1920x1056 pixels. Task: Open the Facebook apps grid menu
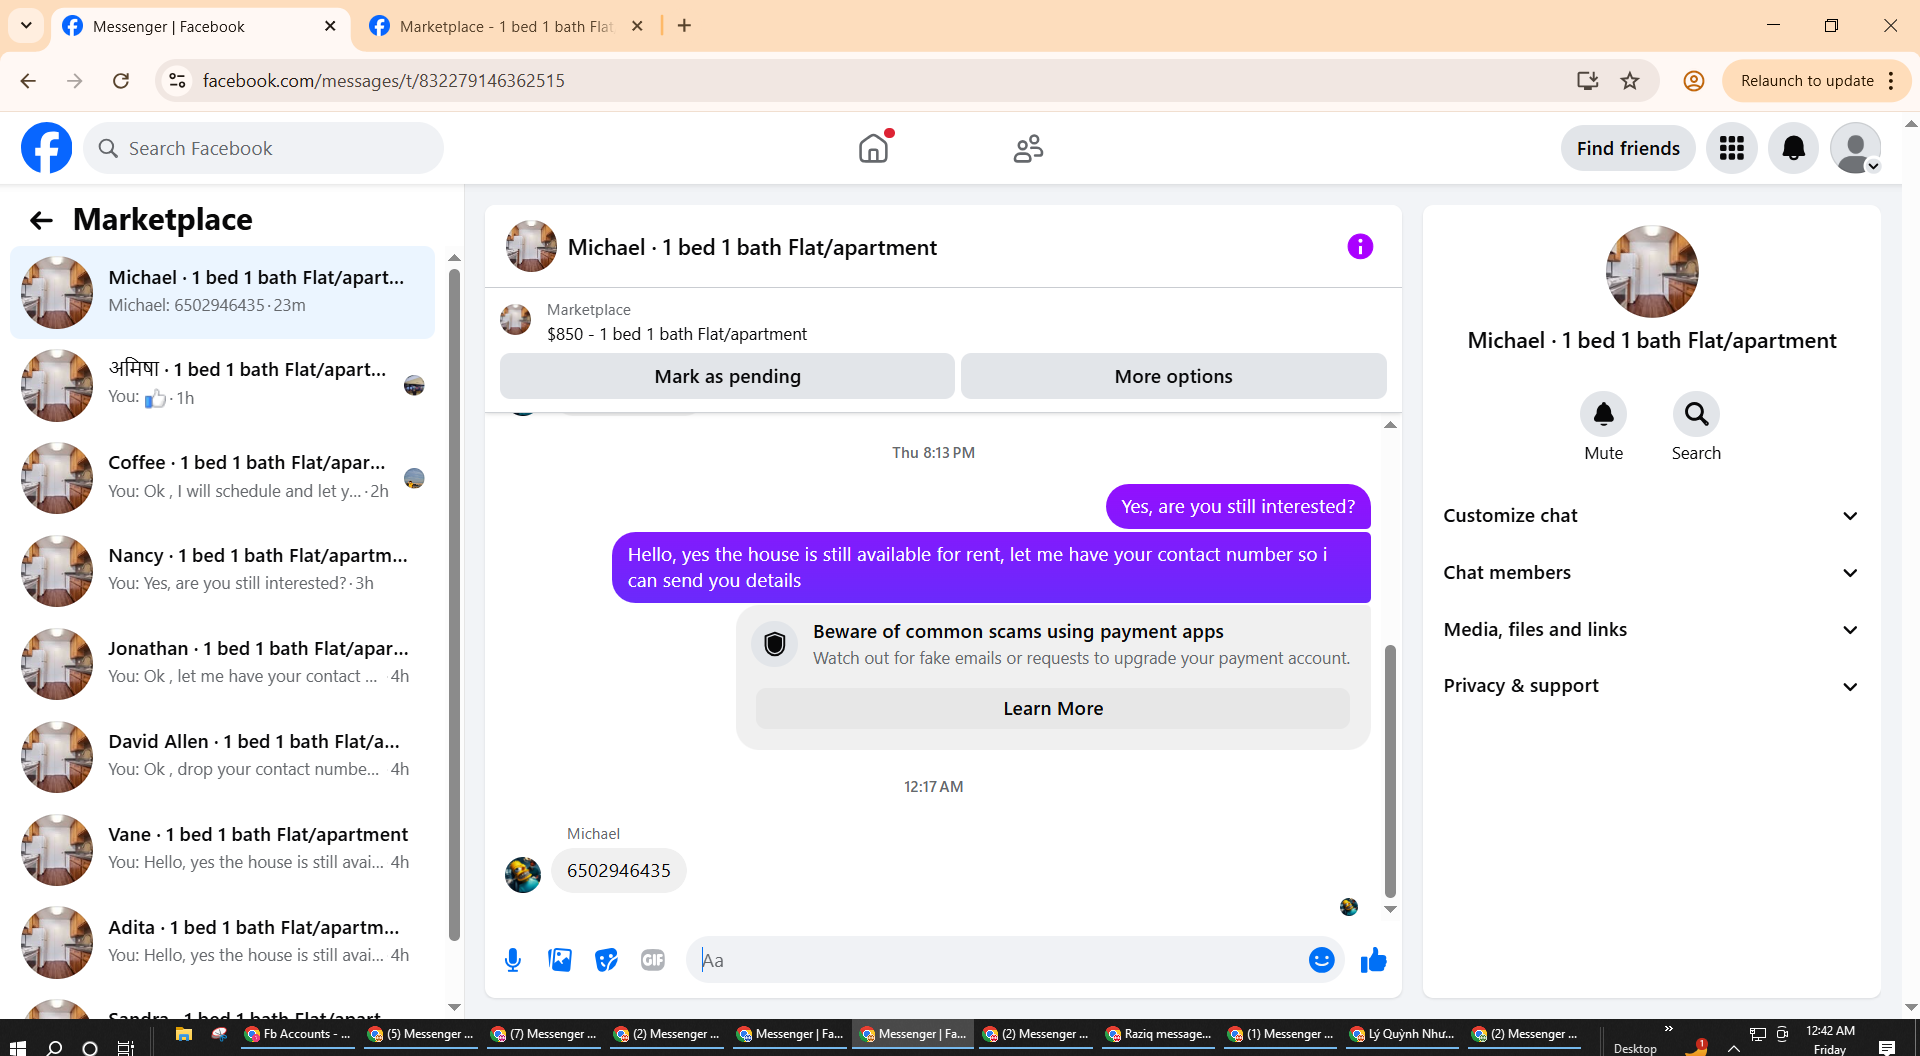1731,148
